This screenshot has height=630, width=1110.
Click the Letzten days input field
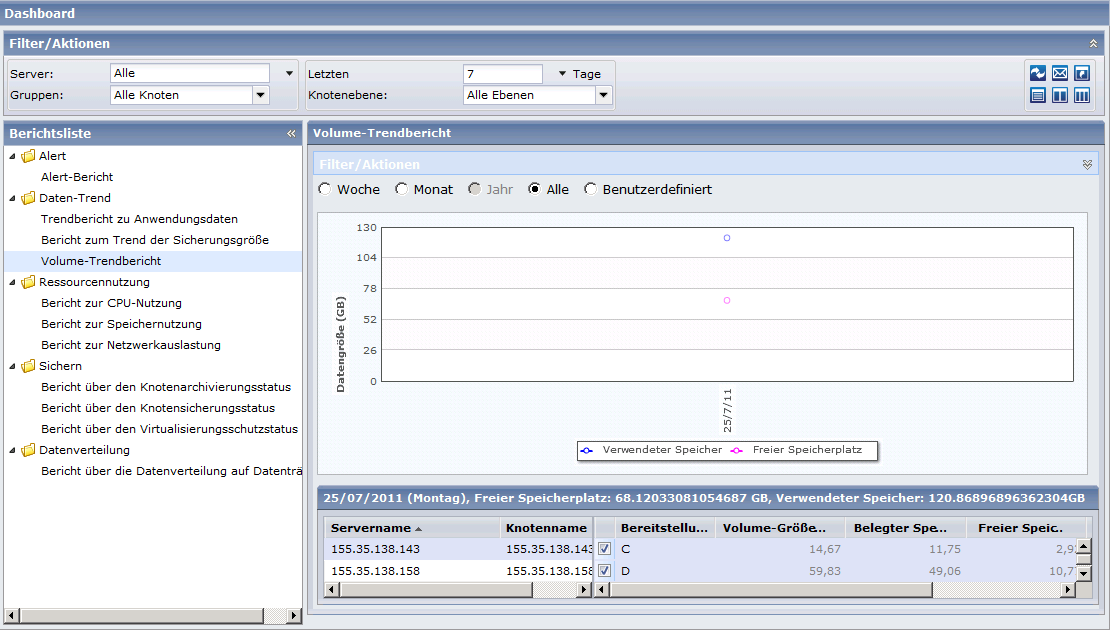click(x=503, y=74)
